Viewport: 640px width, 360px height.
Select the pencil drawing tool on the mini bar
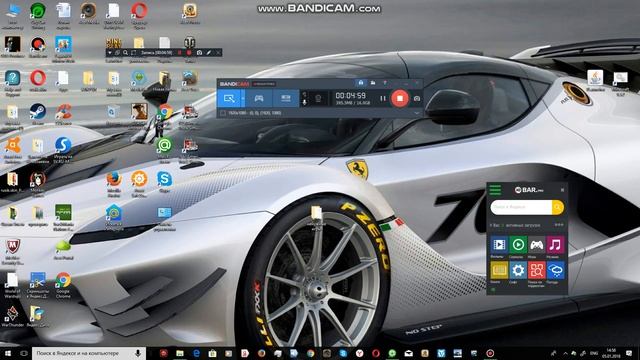click(x=209, y=53)
